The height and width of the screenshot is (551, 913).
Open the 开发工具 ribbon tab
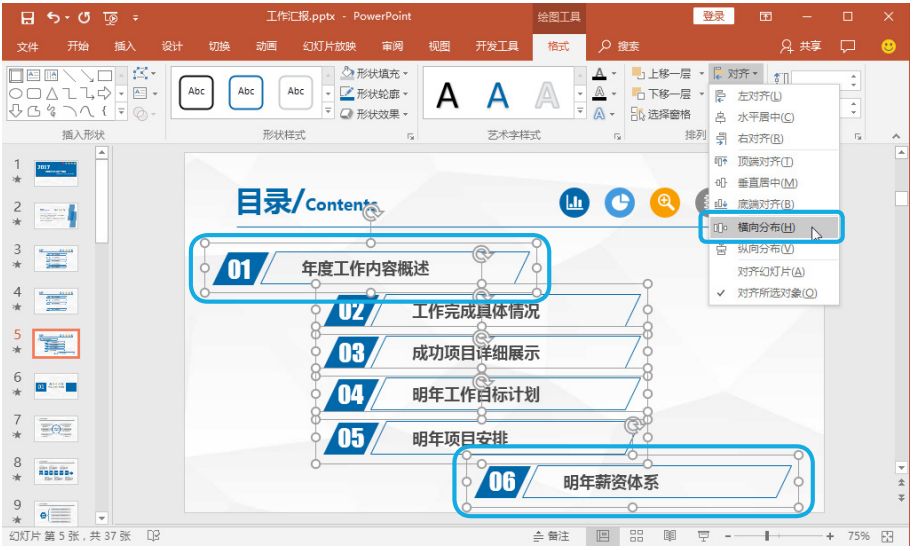coord(497,46)
